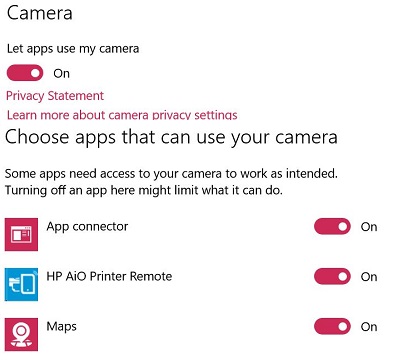Toggle HP AiO Printer Remote camera access
Image resolution: width=400 pixels, height=361 pixels.
332,277
